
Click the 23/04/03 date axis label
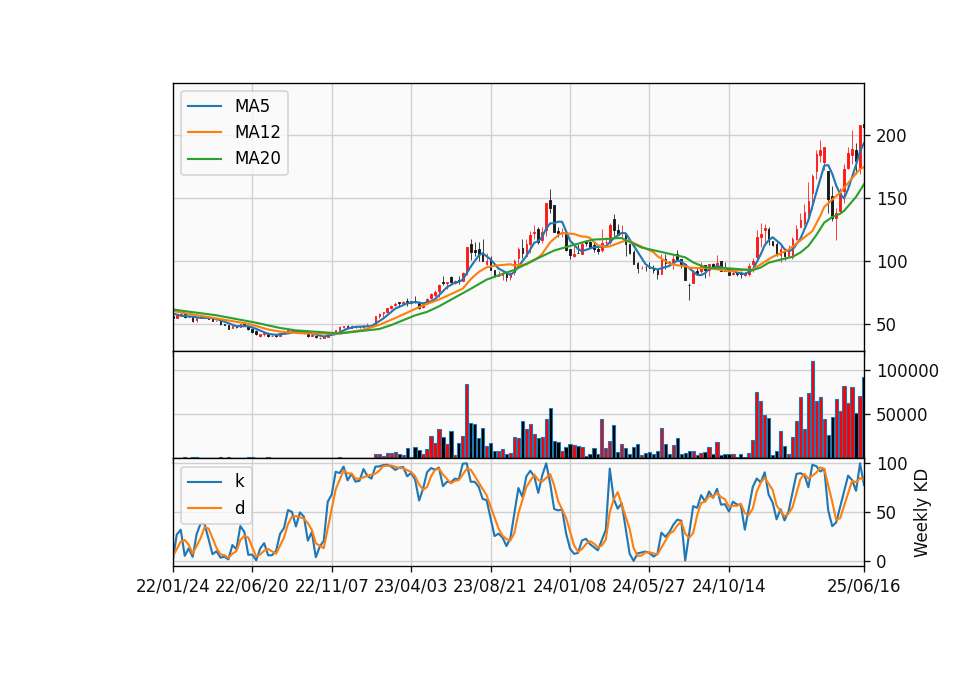tap(411, 586)
